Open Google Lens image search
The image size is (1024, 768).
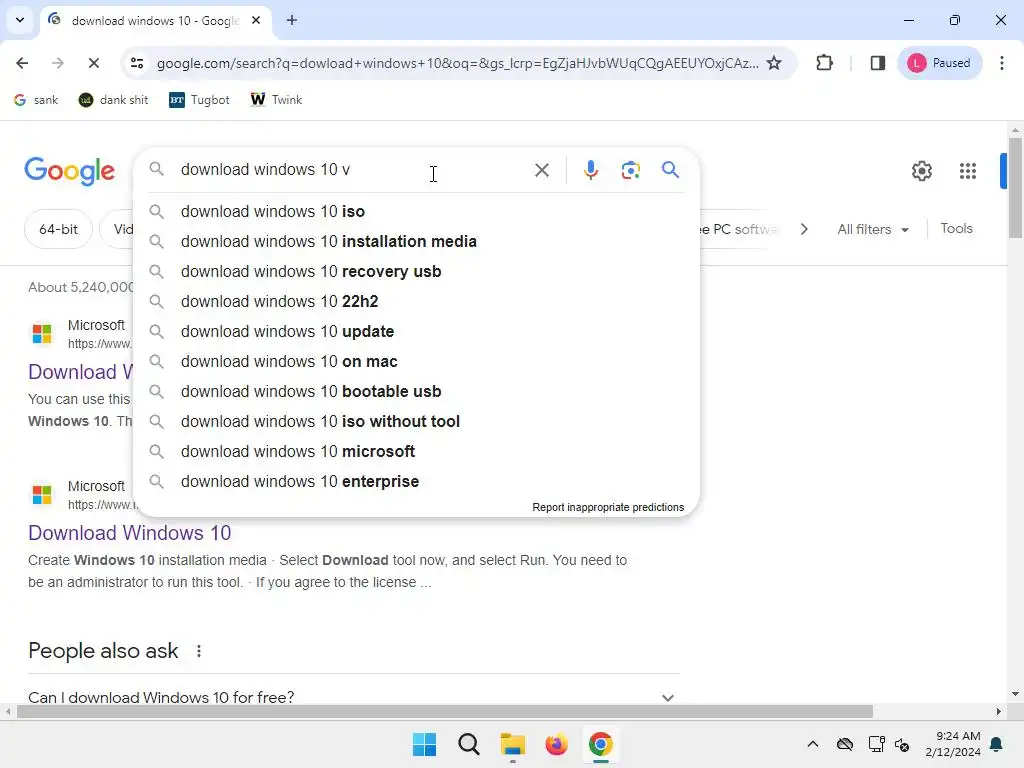pos(630,170)
